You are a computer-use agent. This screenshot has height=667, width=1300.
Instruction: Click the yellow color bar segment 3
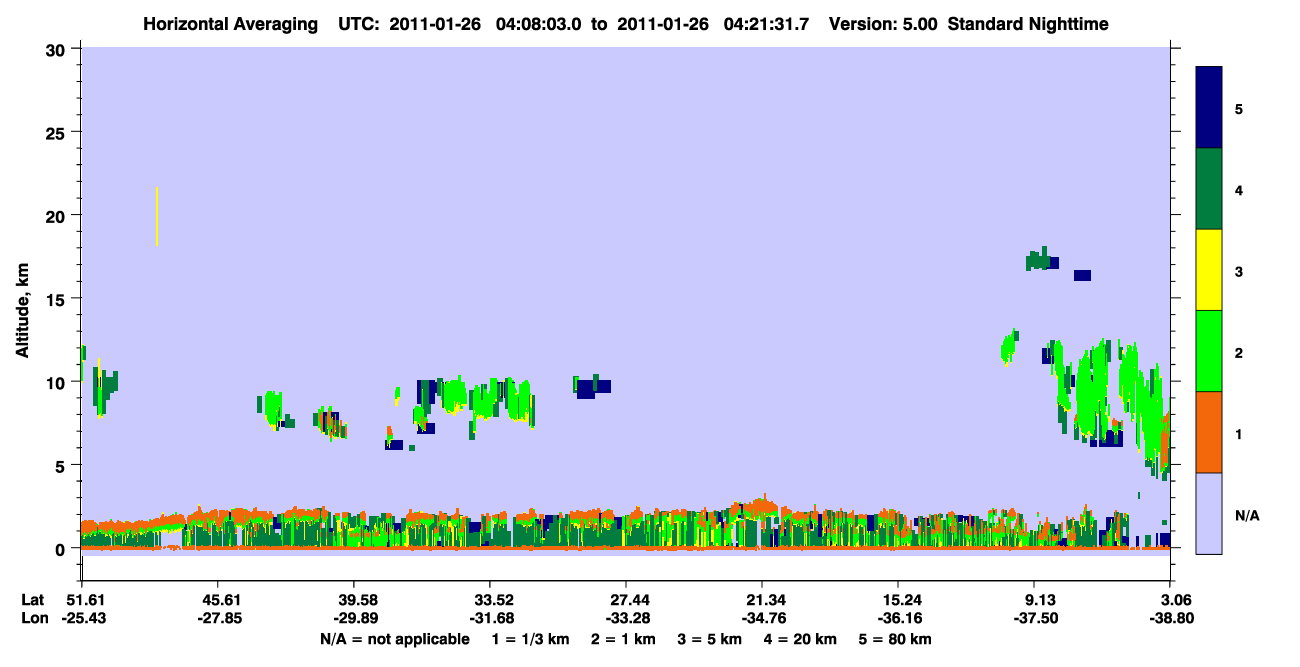[1209, 270]
